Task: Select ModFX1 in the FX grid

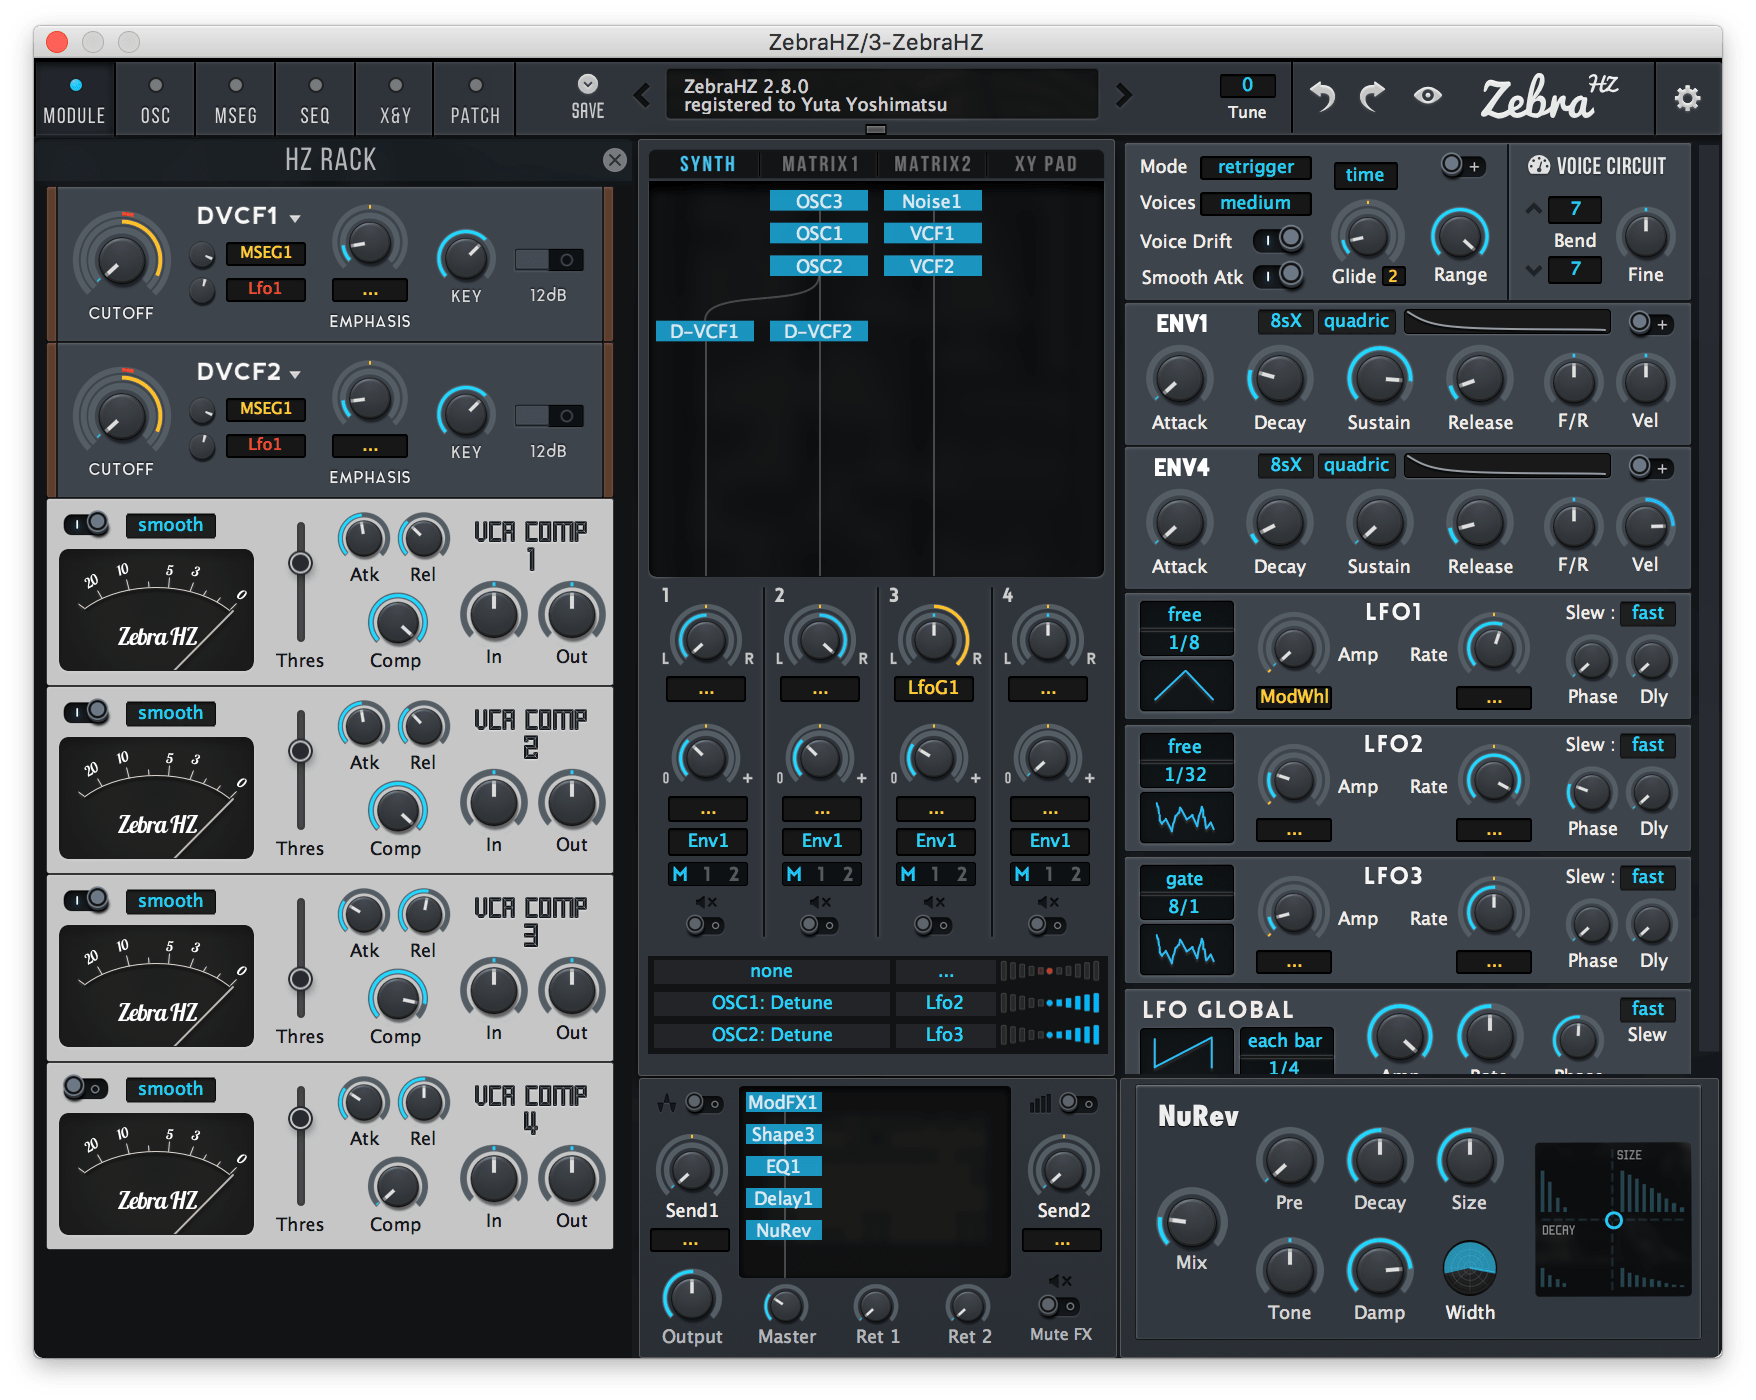Action: point(783,1102)
